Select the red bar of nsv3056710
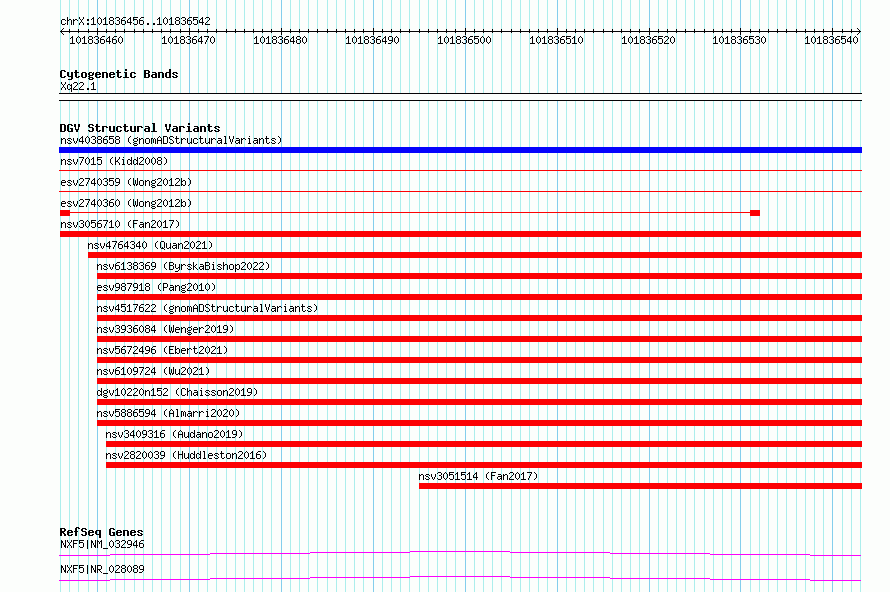This screenshot has width=890, height=592. 460,234
